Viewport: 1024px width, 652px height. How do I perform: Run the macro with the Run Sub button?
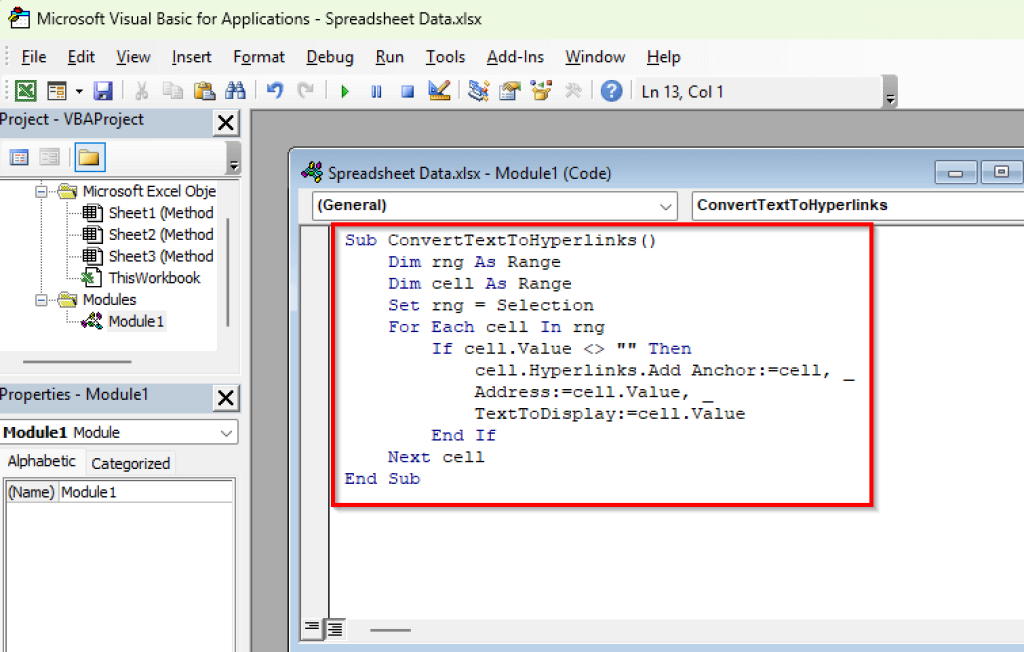(344, 91)
